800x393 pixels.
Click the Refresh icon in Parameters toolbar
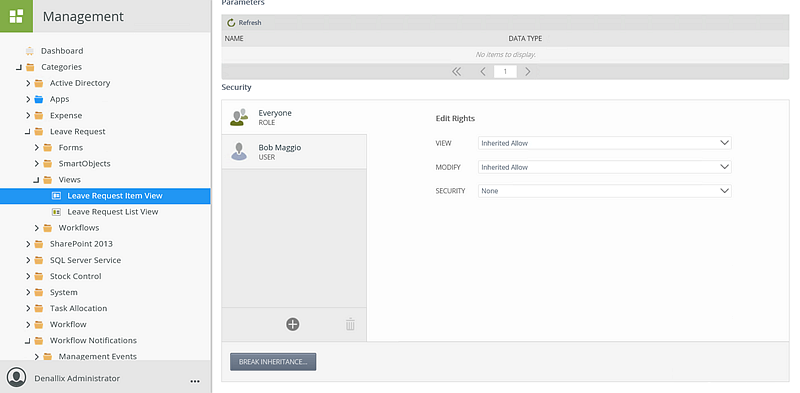(231, 22)
